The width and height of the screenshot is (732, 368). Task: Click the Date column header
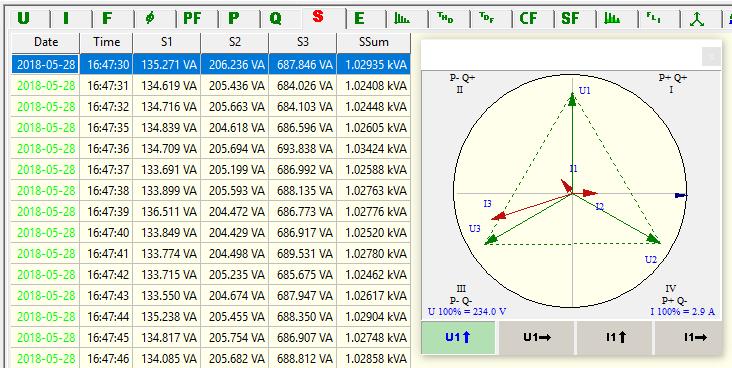point(45,42)
